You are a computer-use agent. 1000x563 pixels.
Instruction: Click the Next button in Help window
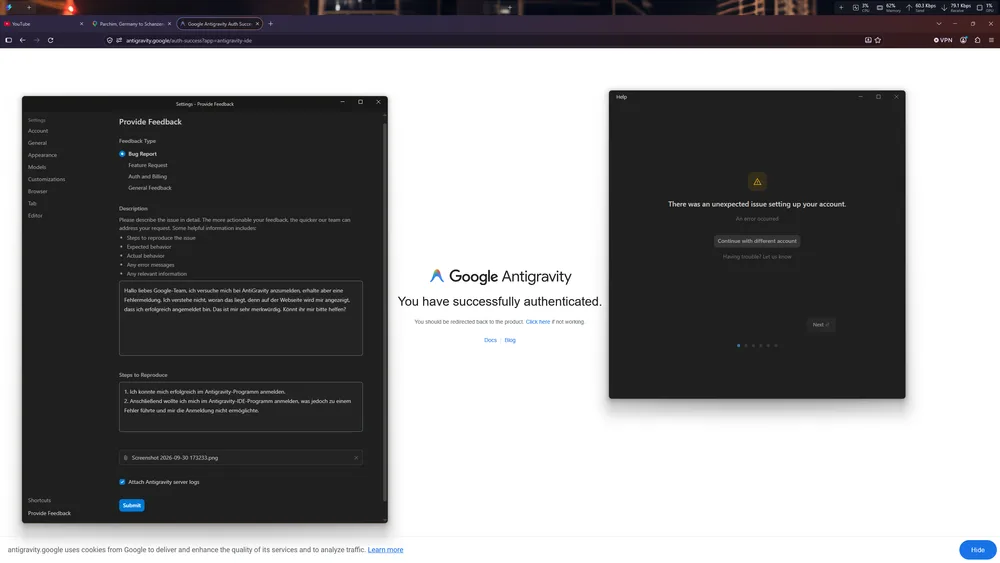click(x=821, y=325)
